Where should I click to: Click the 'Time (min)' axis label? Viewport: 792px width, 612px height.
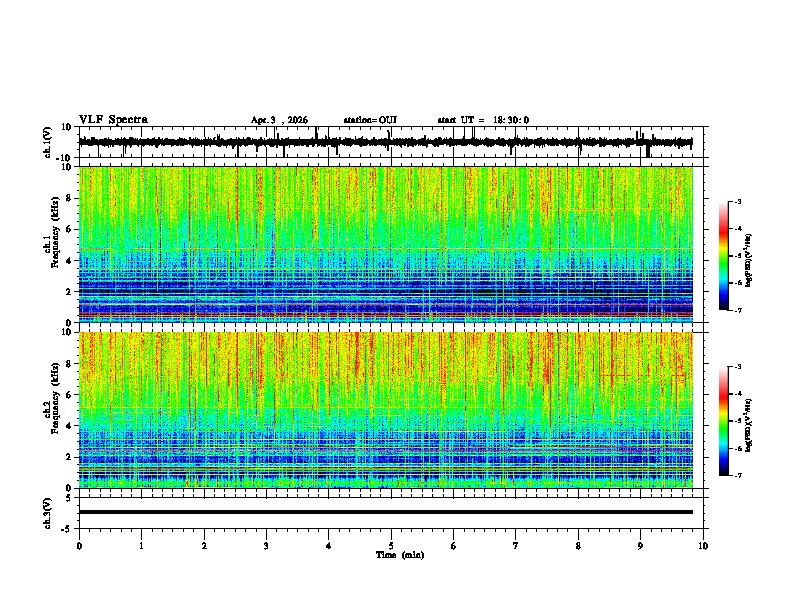(x=400, y=555)
